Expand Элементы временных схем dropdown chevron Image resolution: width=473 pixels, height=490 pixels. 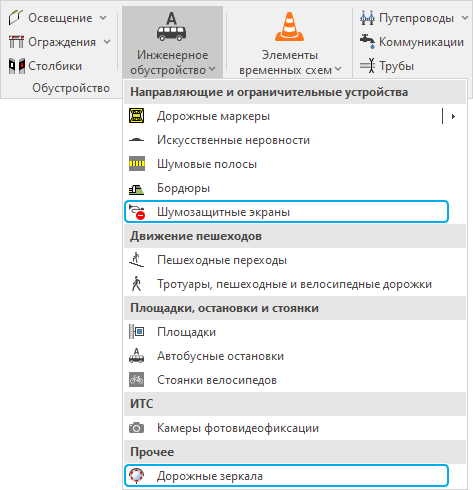[x=338, y=69]
